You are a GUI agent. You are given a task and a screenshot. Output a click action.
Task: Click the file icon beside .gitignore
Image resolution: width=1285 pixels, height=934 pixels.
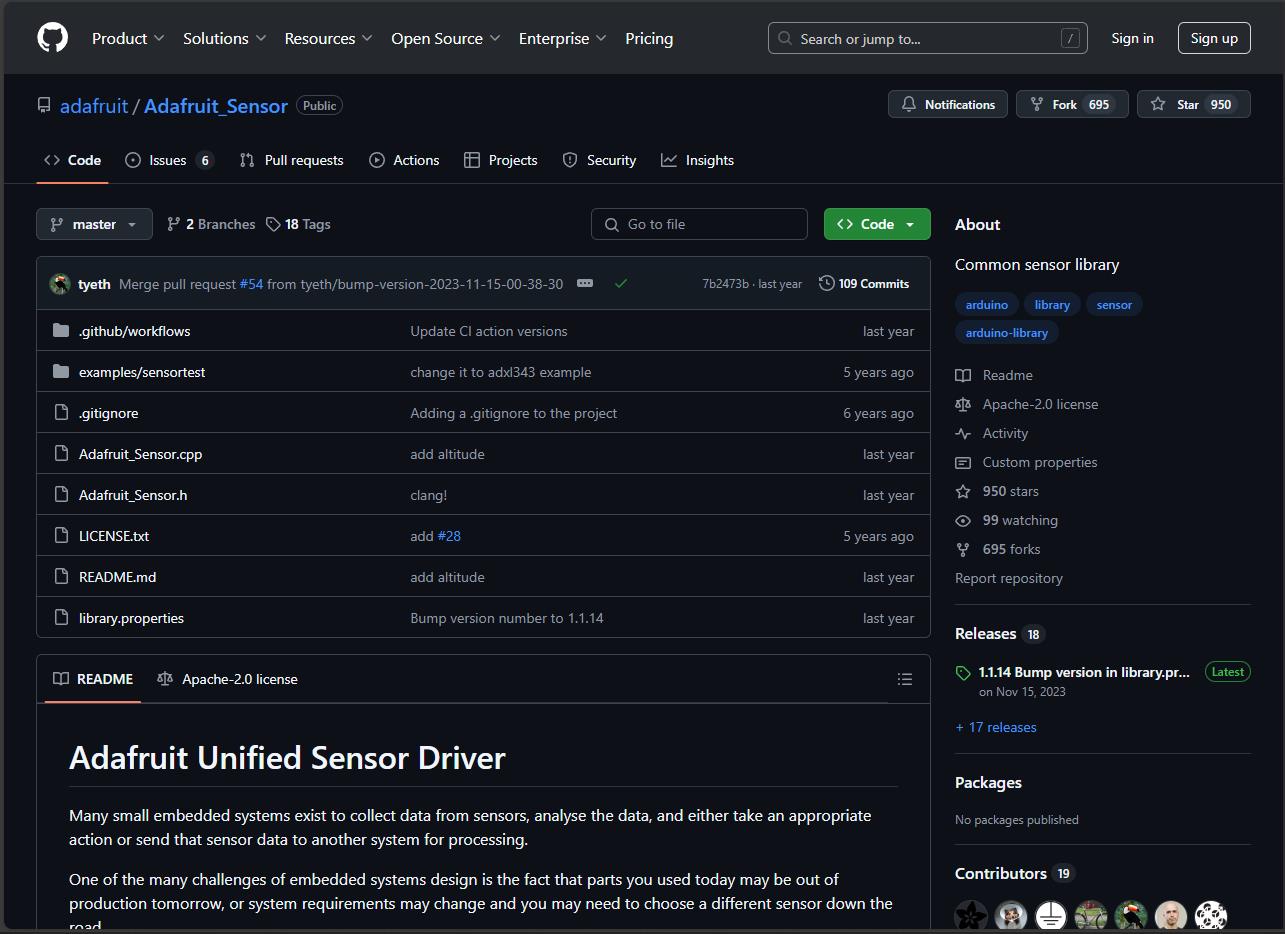(61, 412)
